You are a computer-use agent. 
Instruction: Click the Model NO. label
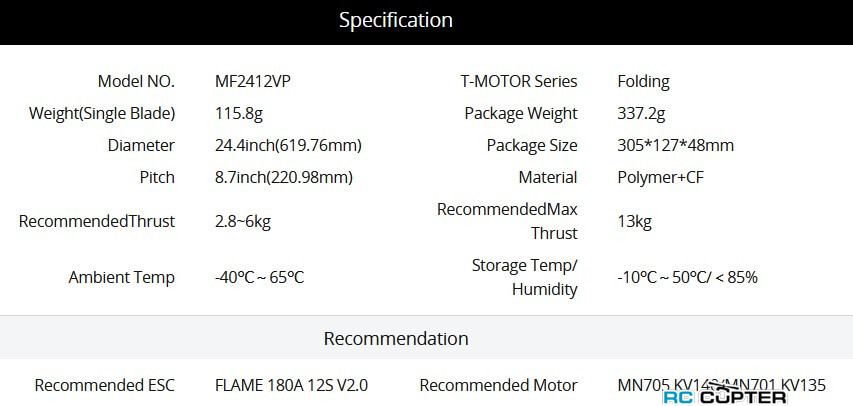pyautogui.click(x=137, y=82)
